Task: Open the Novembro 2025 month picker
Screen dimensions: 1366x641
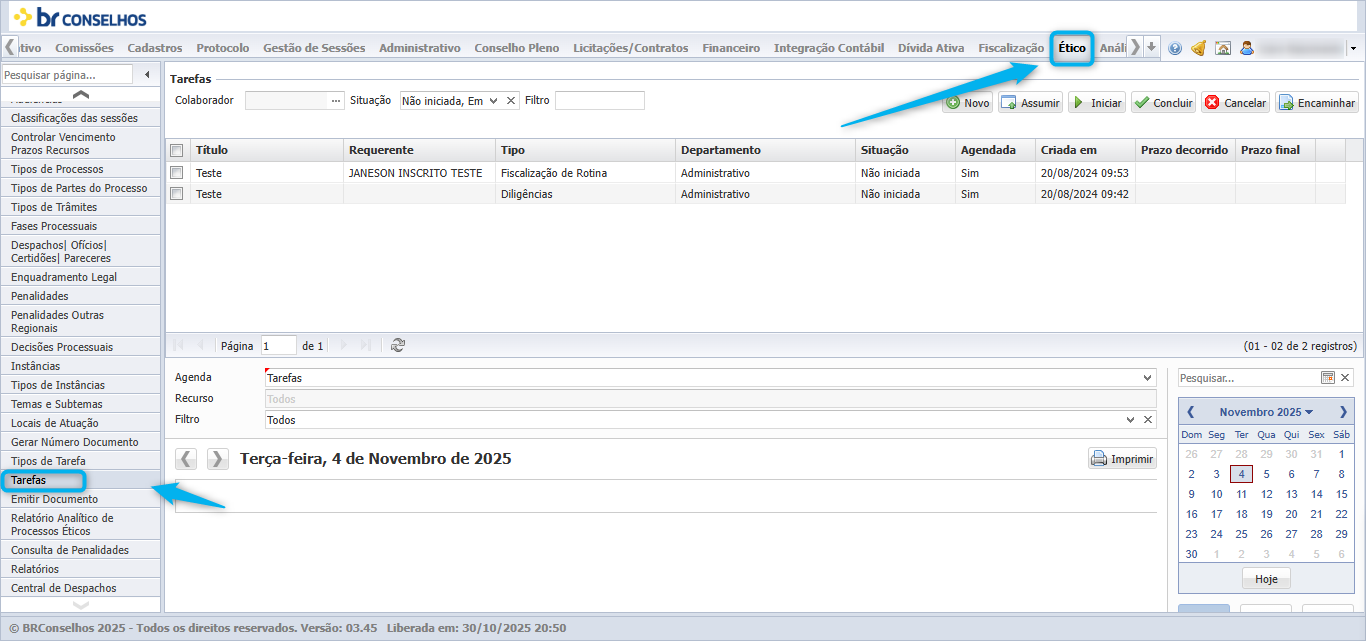Action: (x=1266, y=412)
